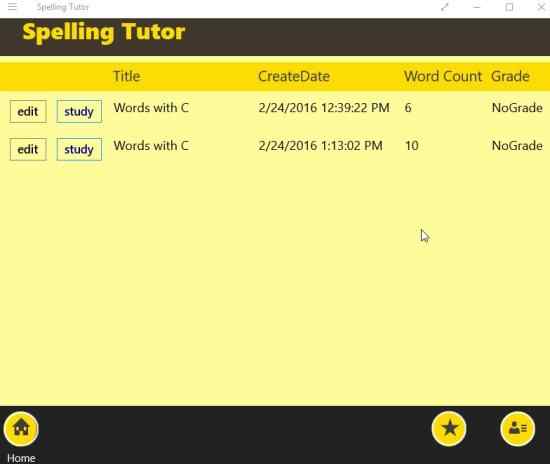
Task: Click the CreateDate column header
Action: point(294,76)
